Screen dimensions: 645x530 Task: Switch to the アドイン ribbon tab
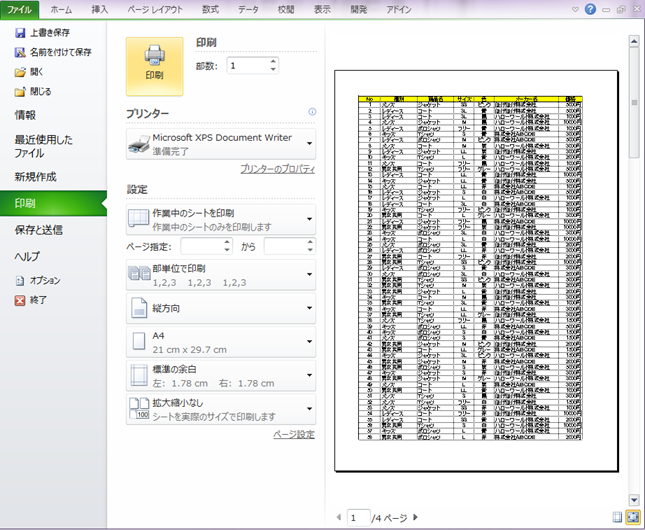click(x=399, y=10)
